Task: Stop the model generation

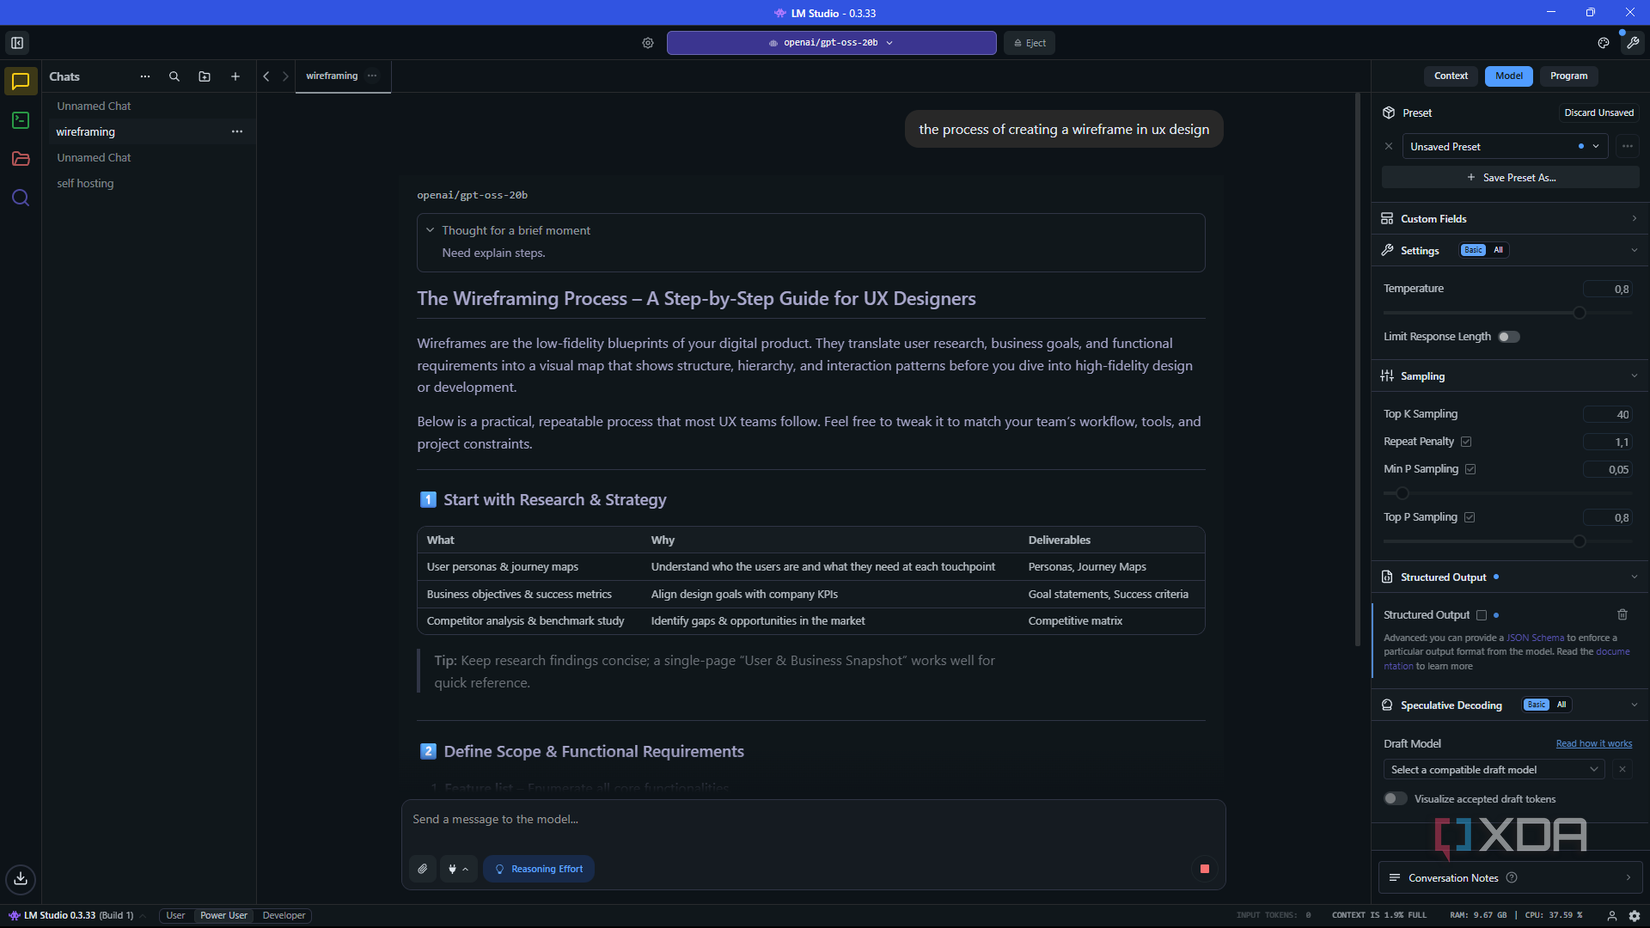Action: point(1204,869)
